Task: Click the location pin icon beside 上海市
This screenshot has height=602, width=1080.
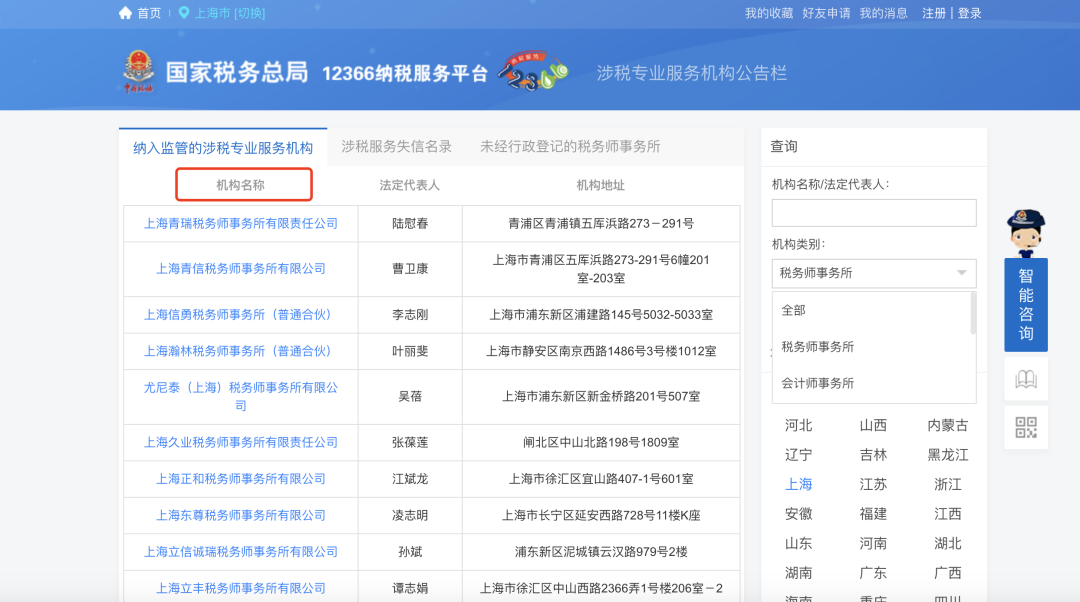Action: [x=184, y=13]
